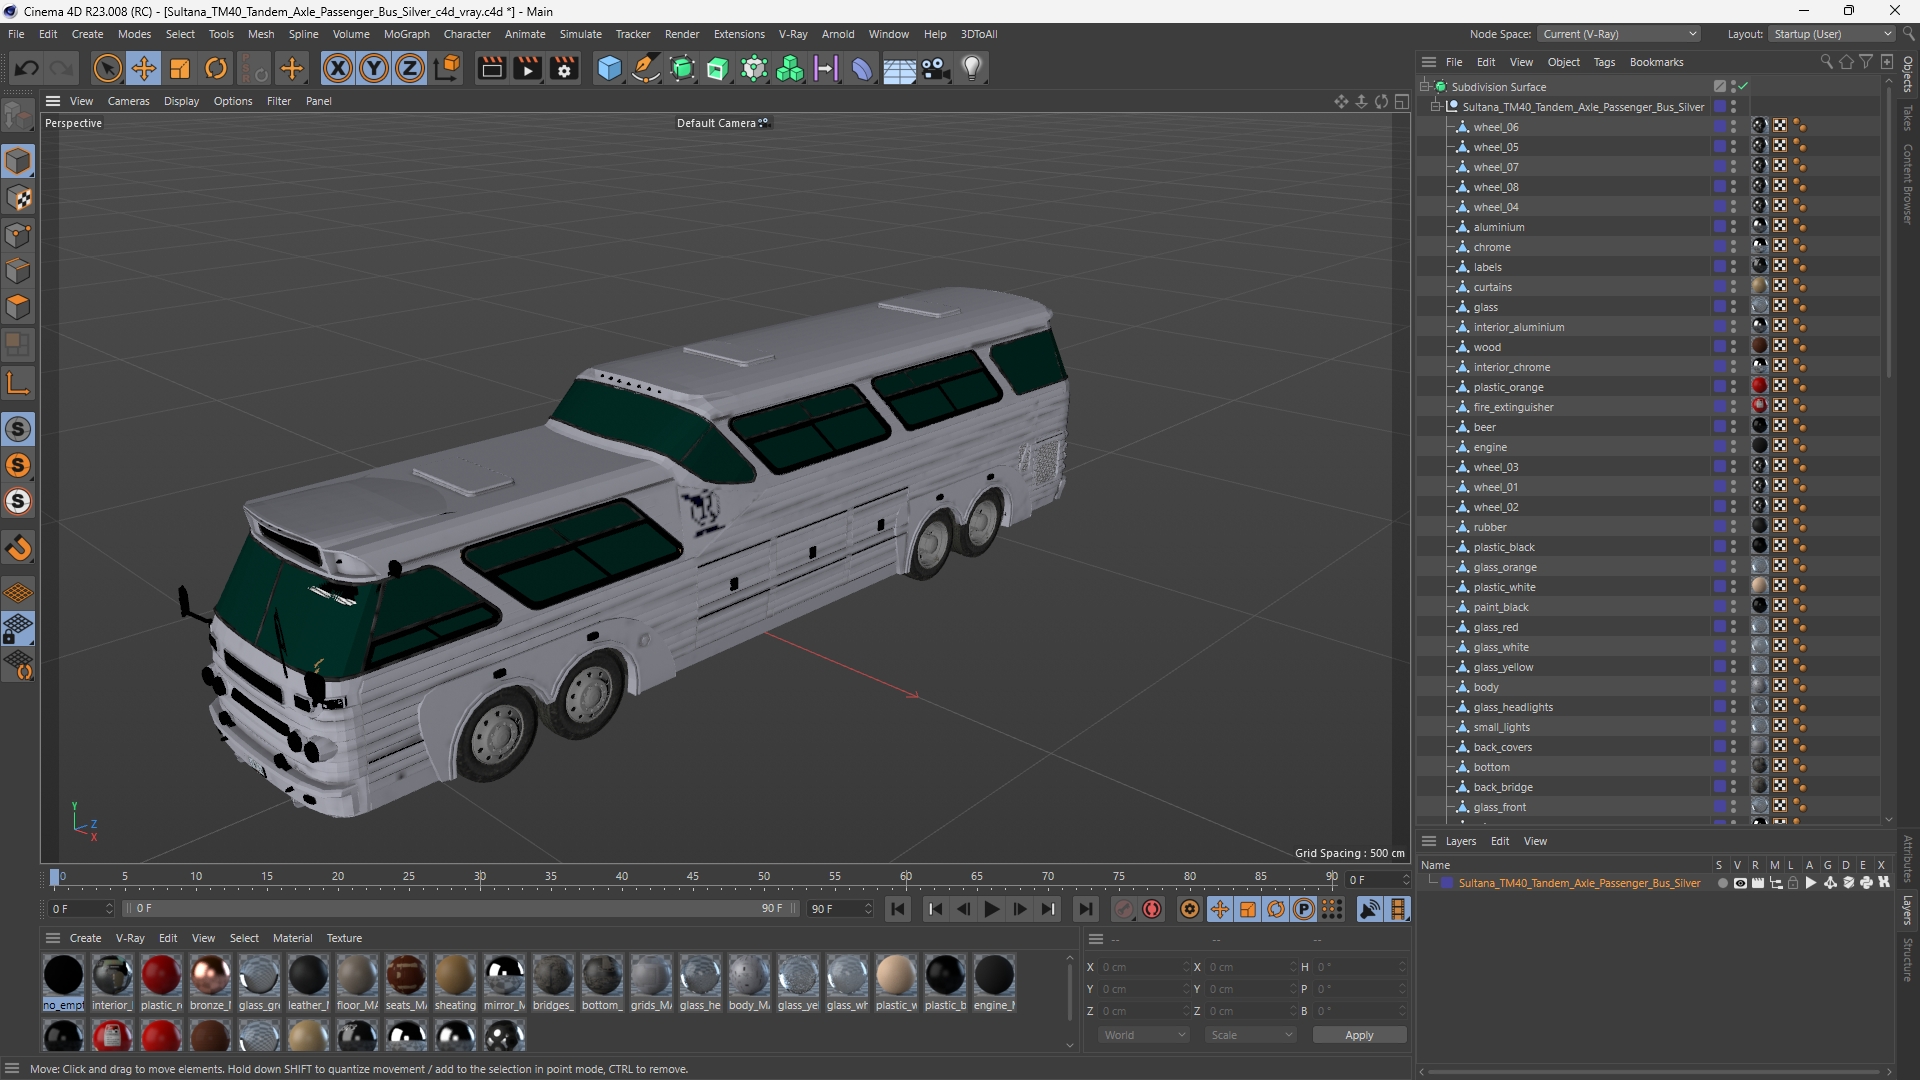Screen dimensions: 1920x1080
Task: Switch to Polygons mode icon
Action: [x=18, y=308]
